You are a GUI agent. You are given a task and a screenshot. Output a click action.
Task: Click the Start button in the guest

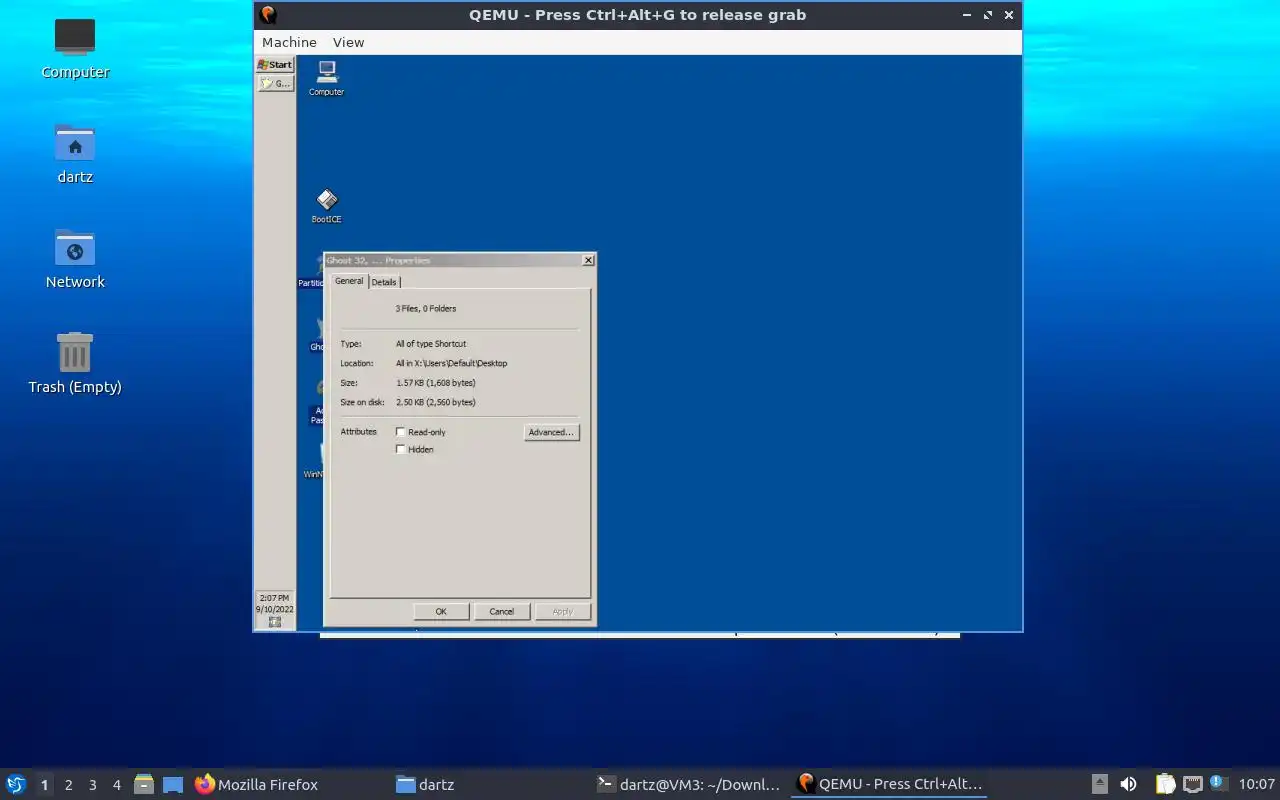274,65
